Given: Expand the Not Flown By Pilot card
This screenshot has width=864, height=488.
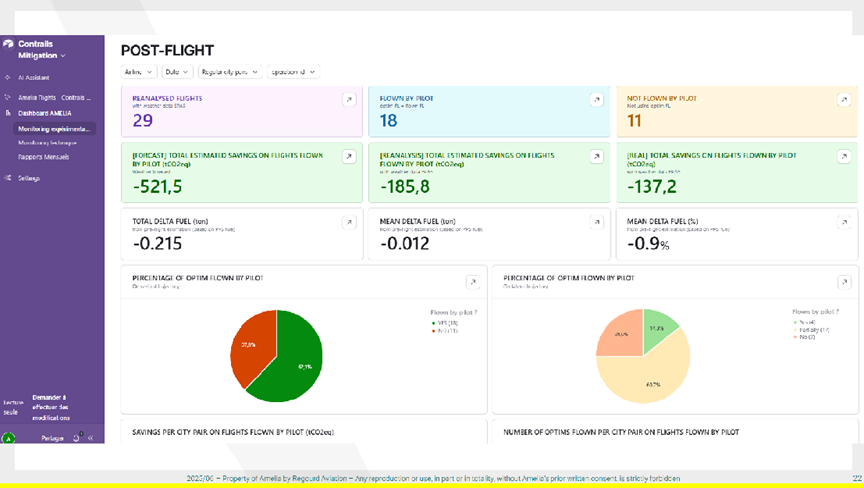Looking at the screenshot, I should tap(845, 100).
